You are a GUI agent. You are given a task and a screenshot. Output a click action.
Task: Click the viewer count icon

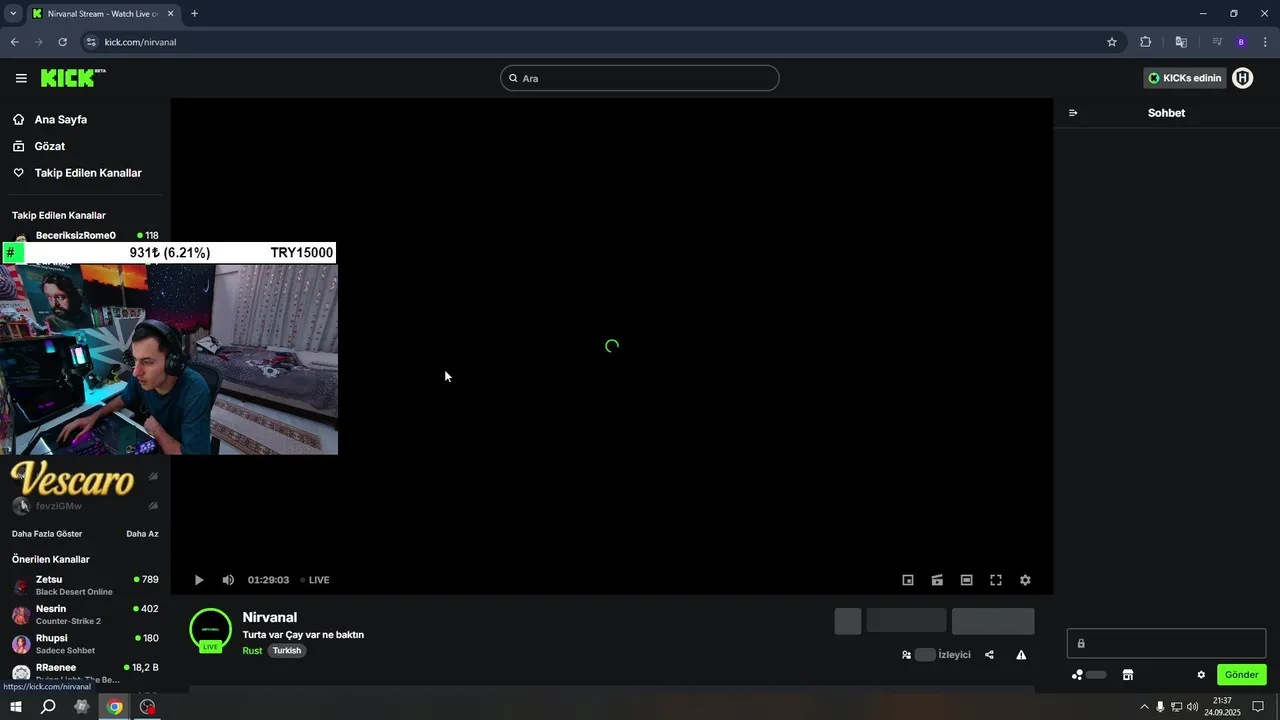(x=906, y=655)
